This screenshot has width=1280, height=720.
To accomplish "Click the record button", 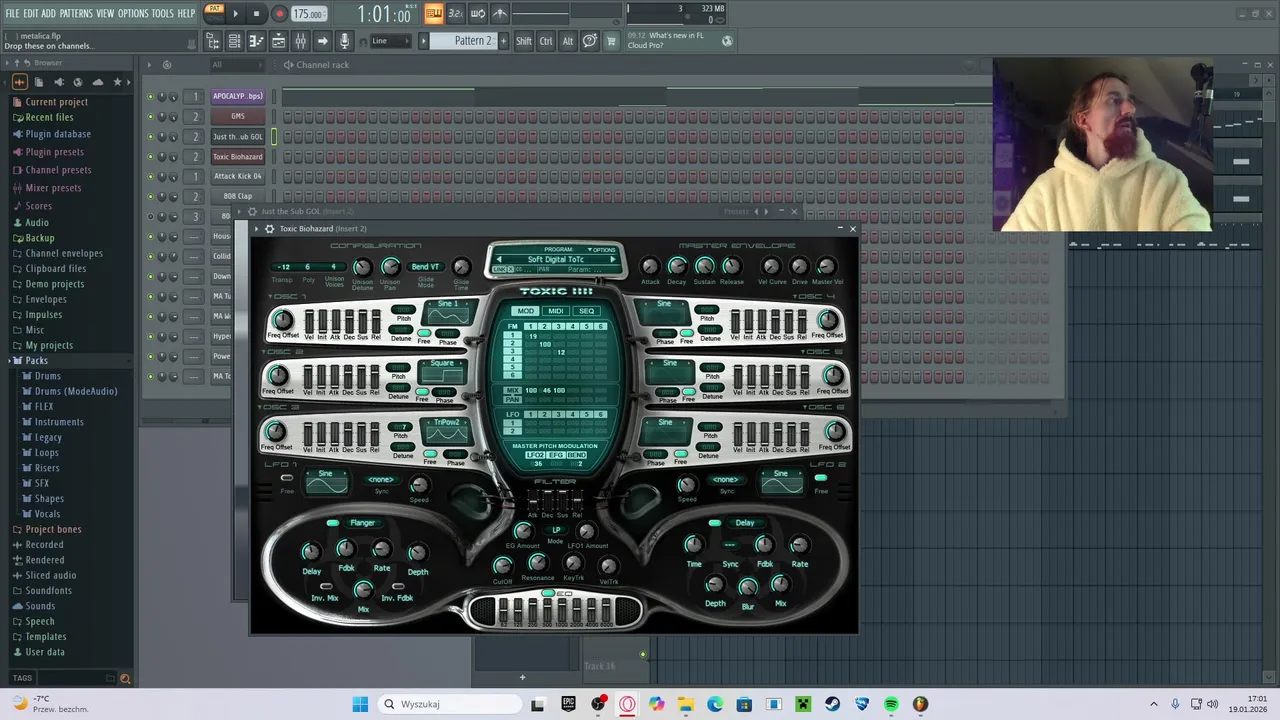I will click(x=279, y=14).
